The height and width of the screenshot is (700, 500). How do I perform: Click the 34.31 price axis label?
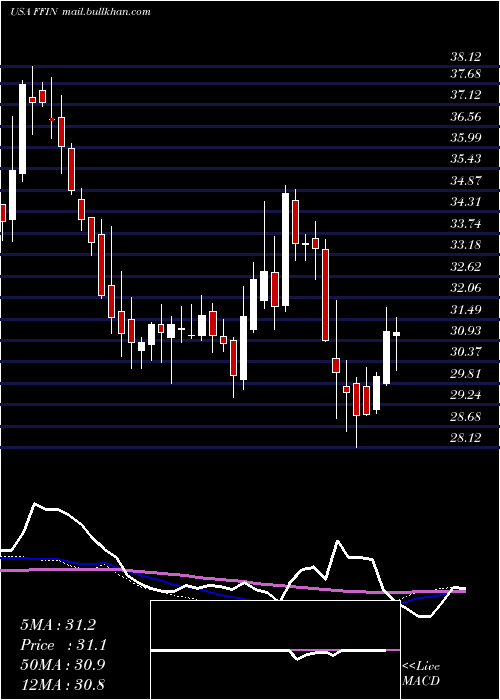pos(466,202)
